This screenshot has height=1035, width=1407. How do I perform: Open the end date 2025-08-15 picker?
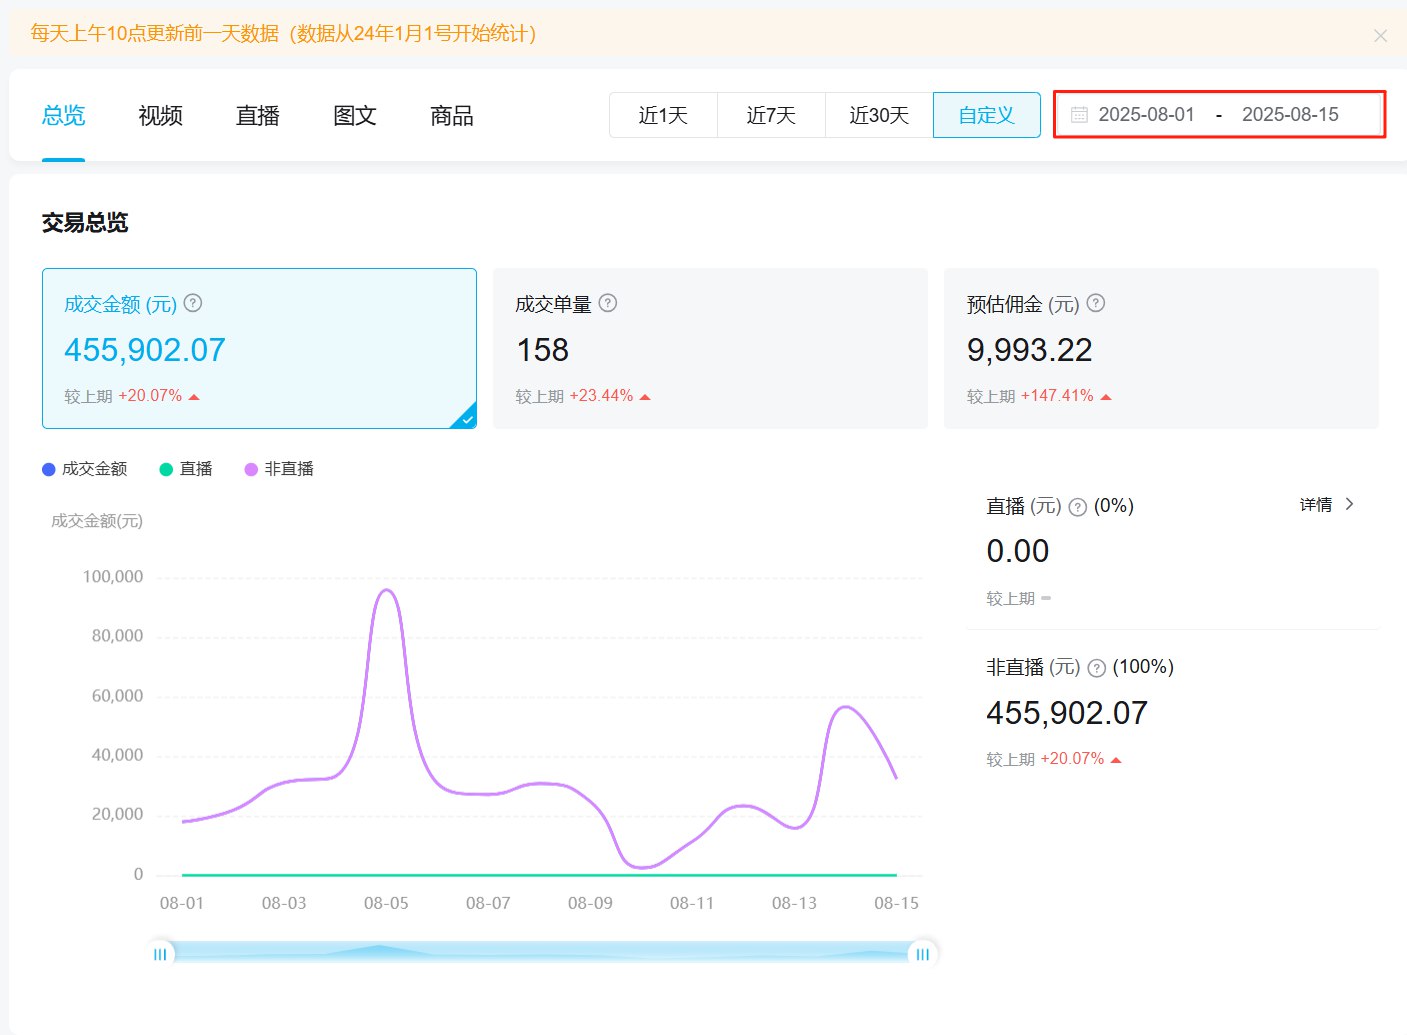[x=1290, y=115]
